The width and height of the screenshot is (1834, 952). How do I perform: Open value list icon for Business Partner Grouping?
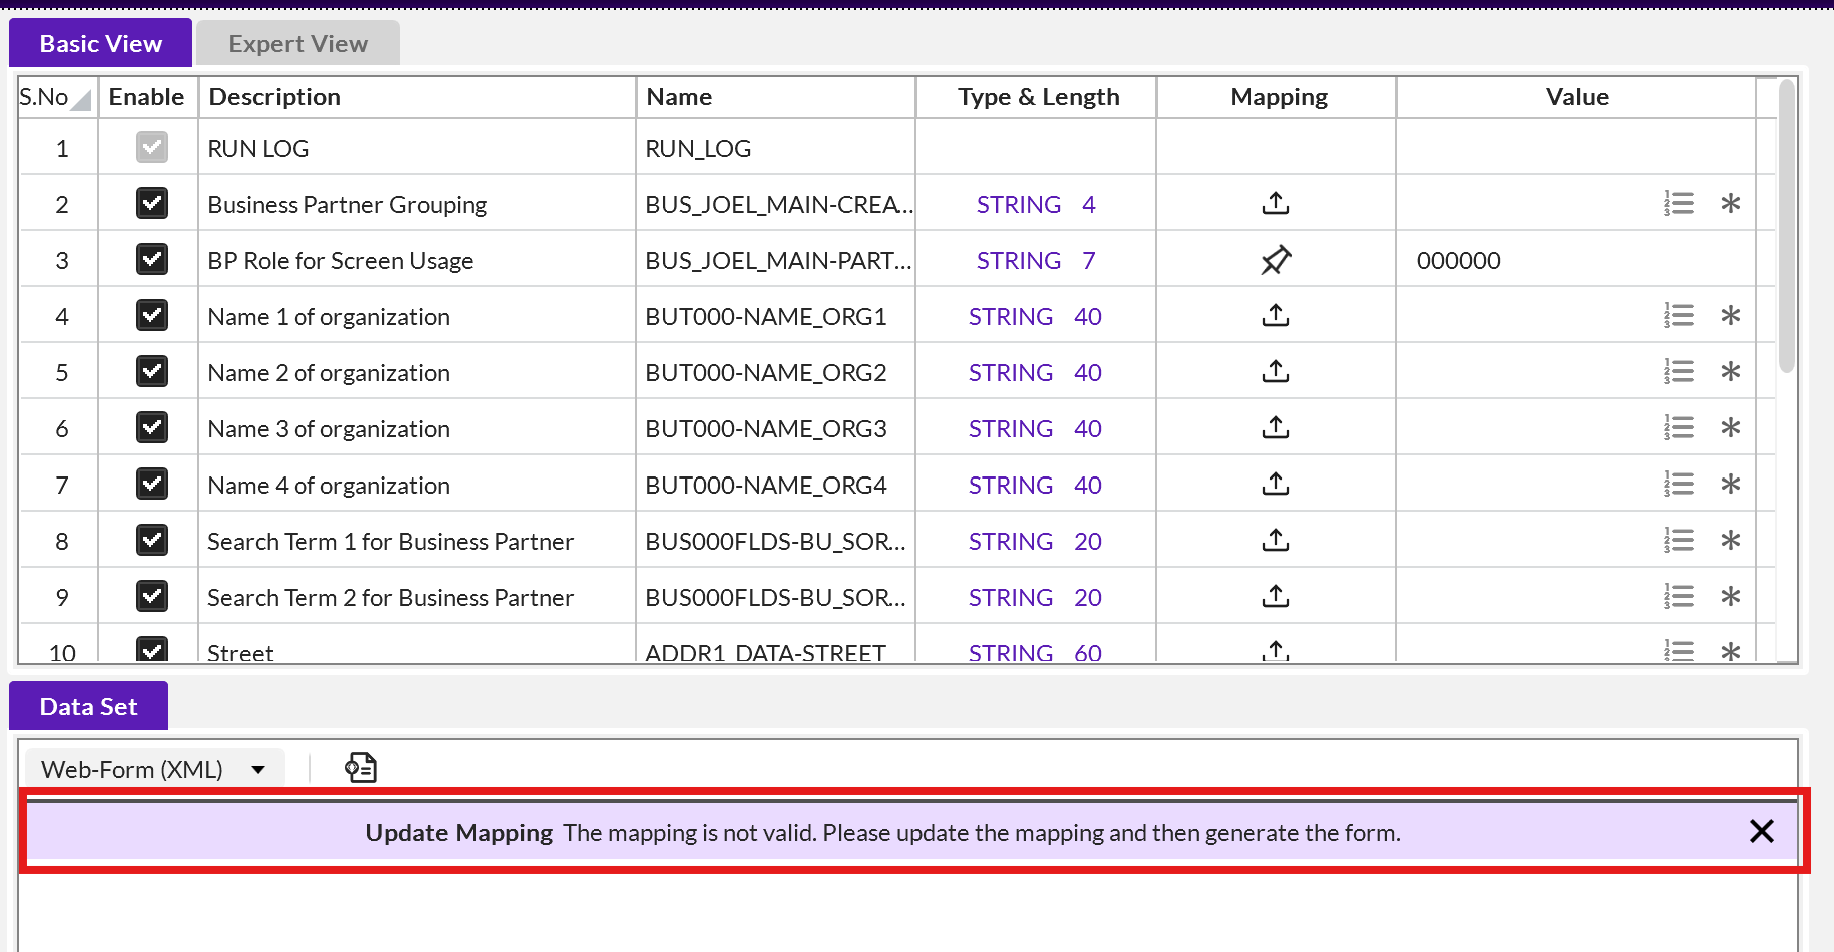coord(1679,204)
